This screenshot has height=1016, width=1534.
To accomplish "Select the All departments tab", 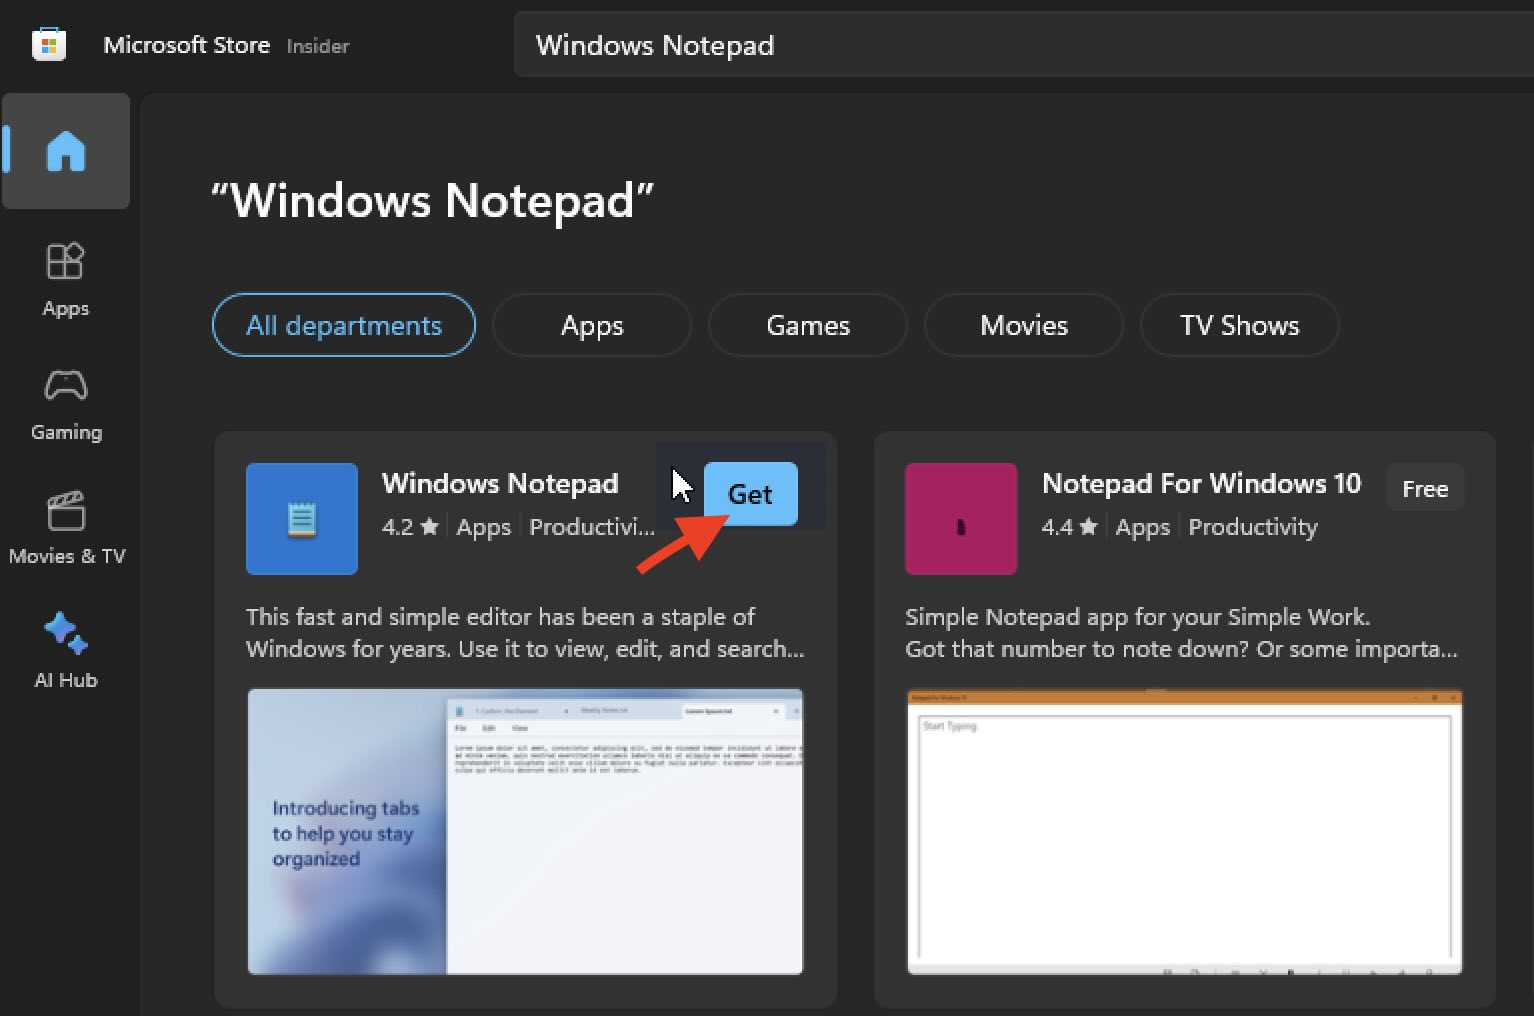I will (x=343, y=325).
